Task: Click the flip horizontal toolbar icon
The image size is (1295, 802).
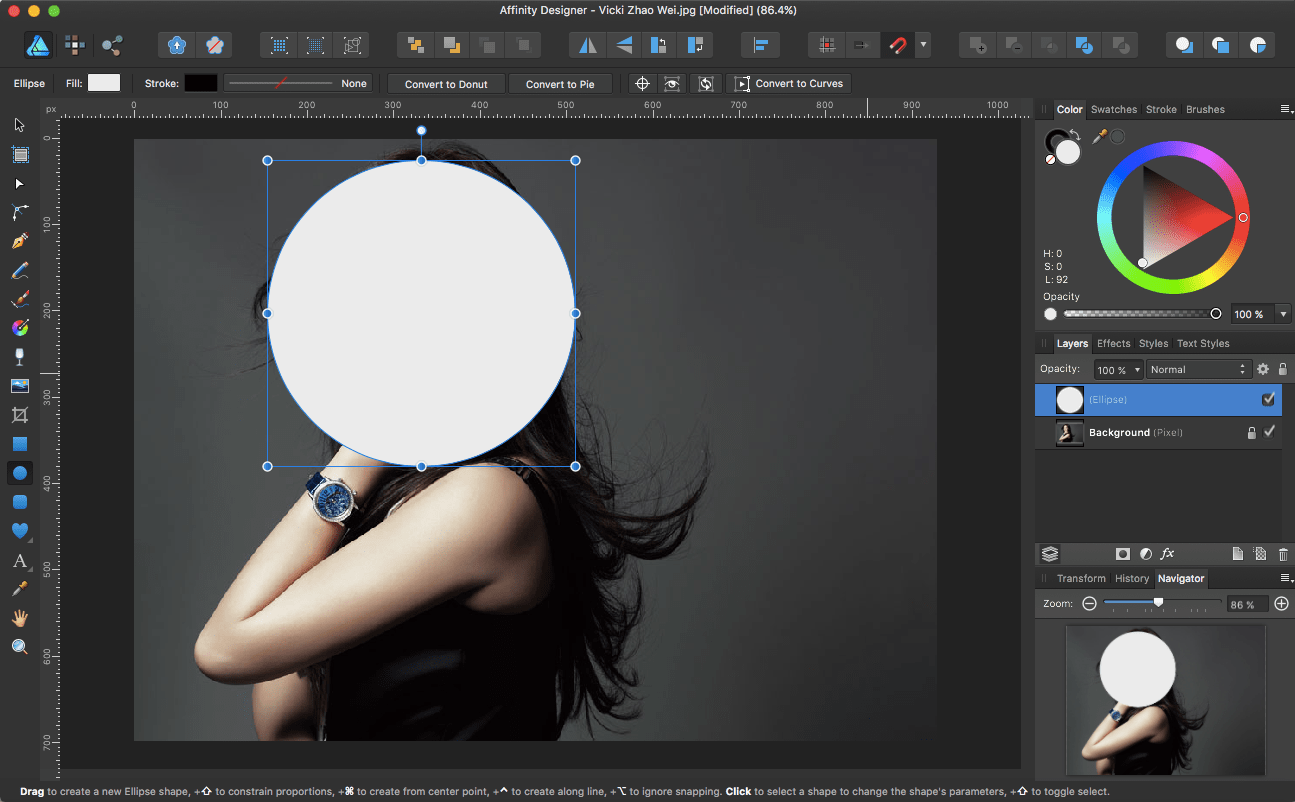Action: (586, 44)
